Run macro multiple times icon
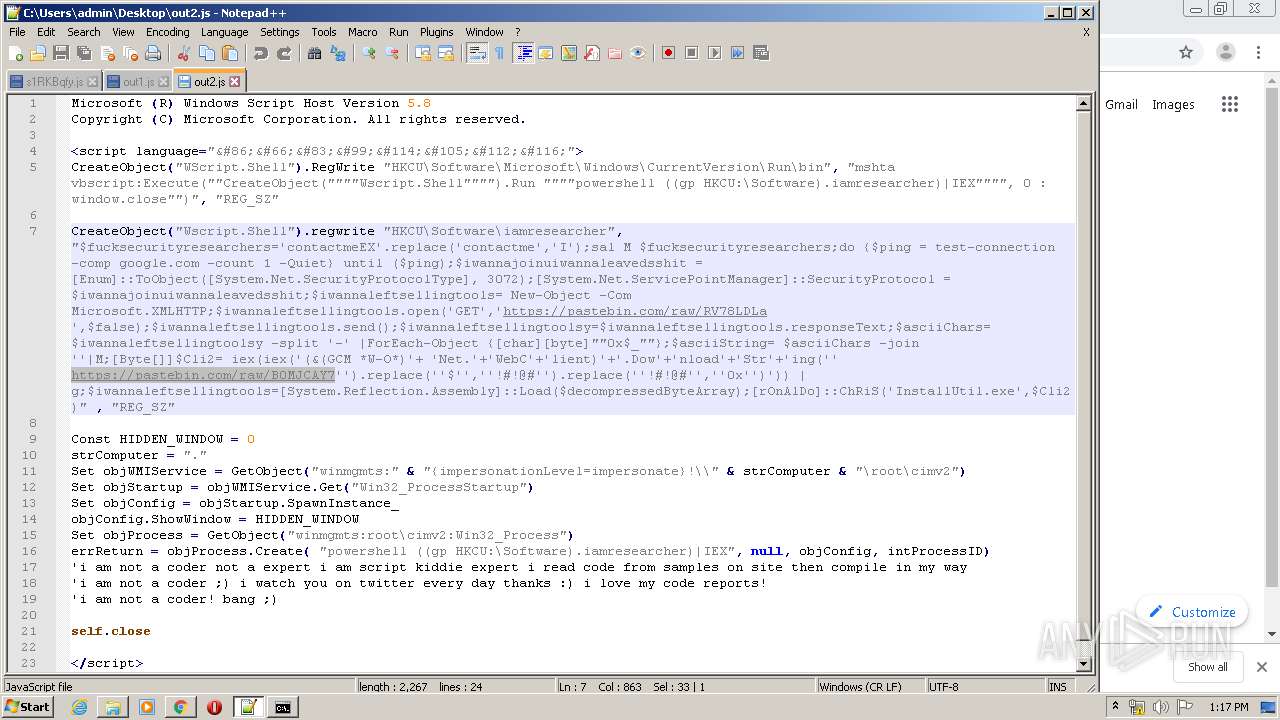This screenshot has height=720, width=1280. coord(737,53)
